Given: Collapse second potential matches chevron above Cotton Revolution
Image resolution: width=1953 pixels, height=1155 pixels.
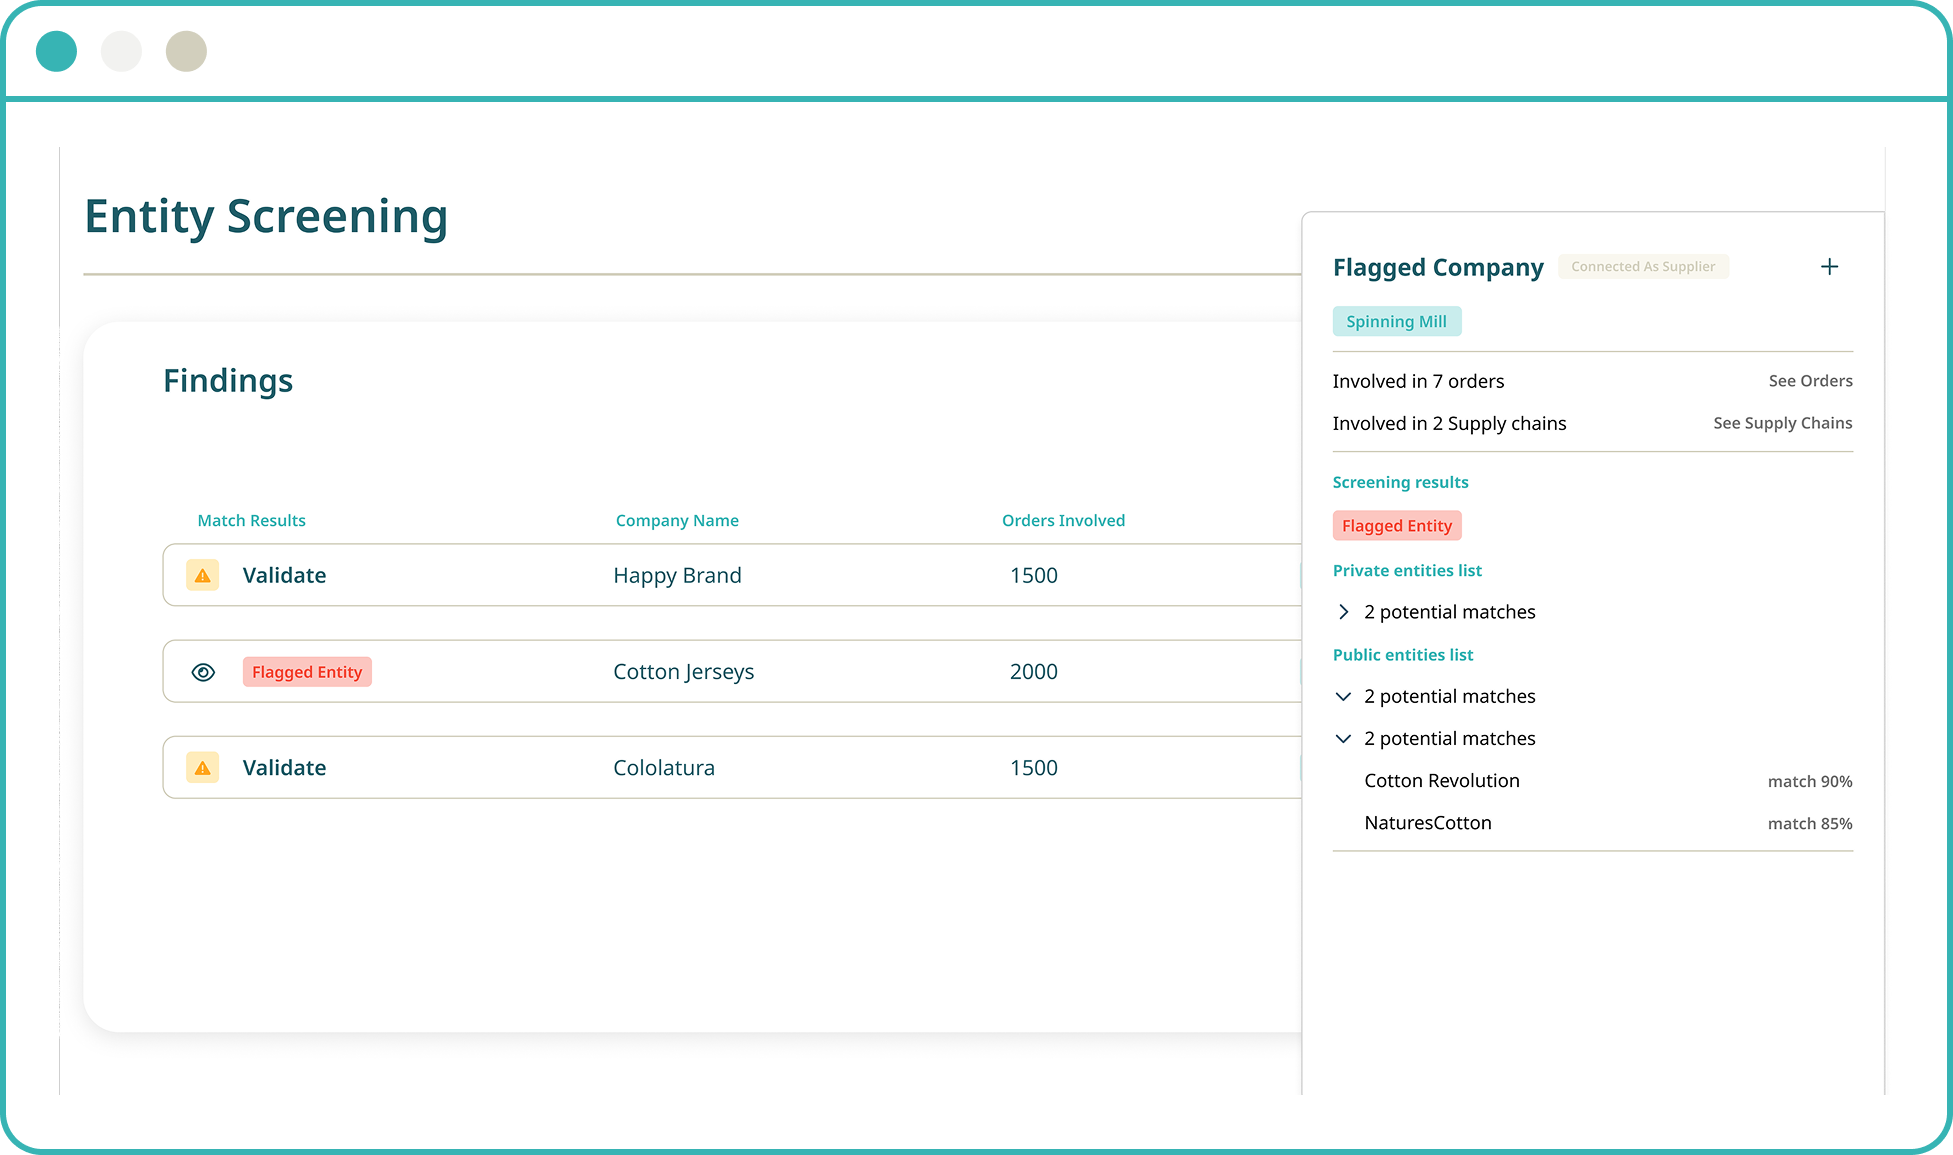Looking at the screenshot, I should click(x=1343, y=739).
